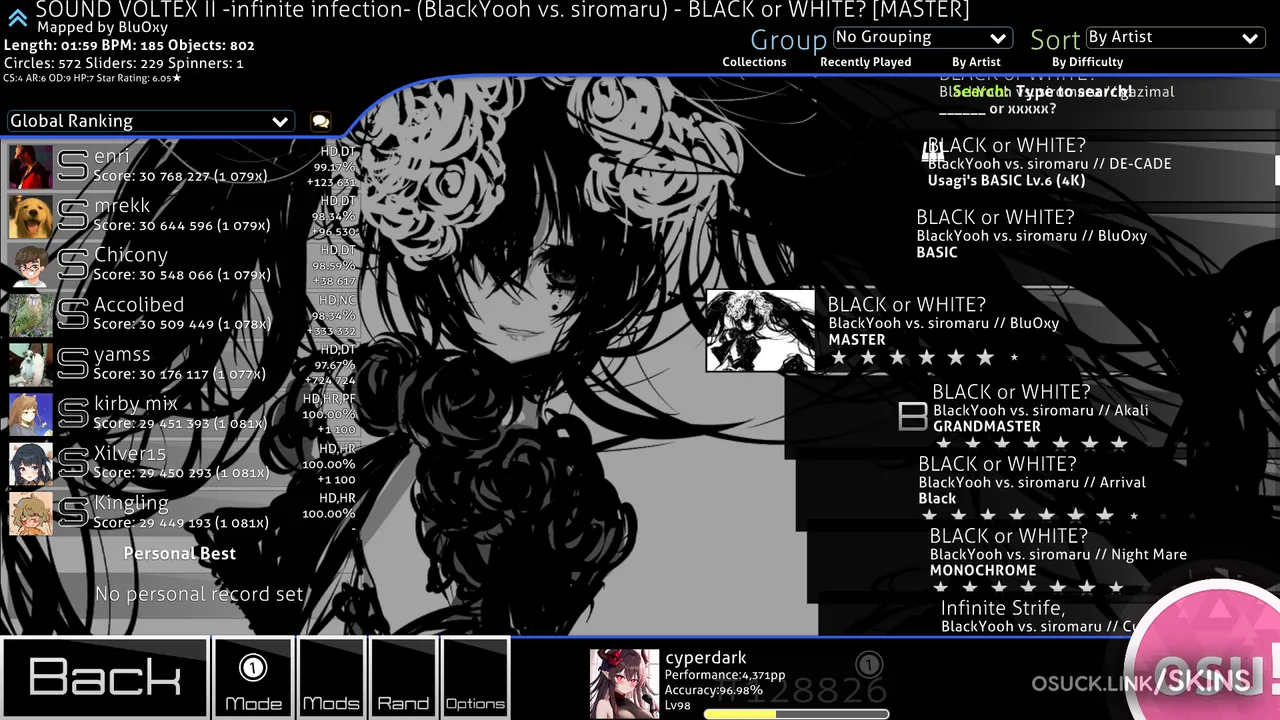
Task: Click the rank badge icon beside GRANDMASTER
Action: tap(913, 416)
